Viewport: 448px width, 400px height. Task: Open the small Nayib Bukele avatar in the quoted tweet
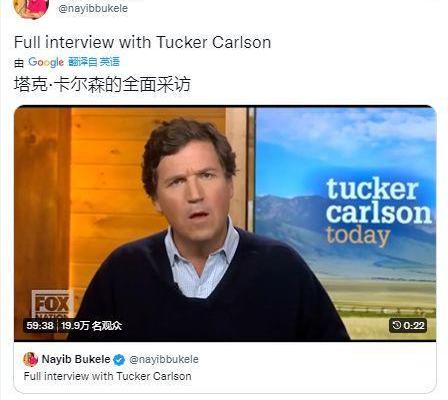(x=31, y=359)
